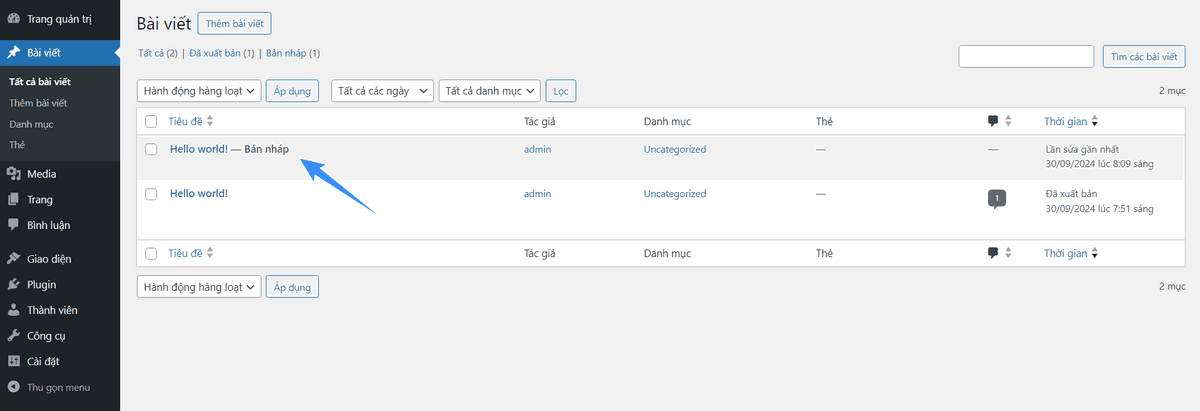Click the Giao diện brush icon

click(x=13, y=259)
